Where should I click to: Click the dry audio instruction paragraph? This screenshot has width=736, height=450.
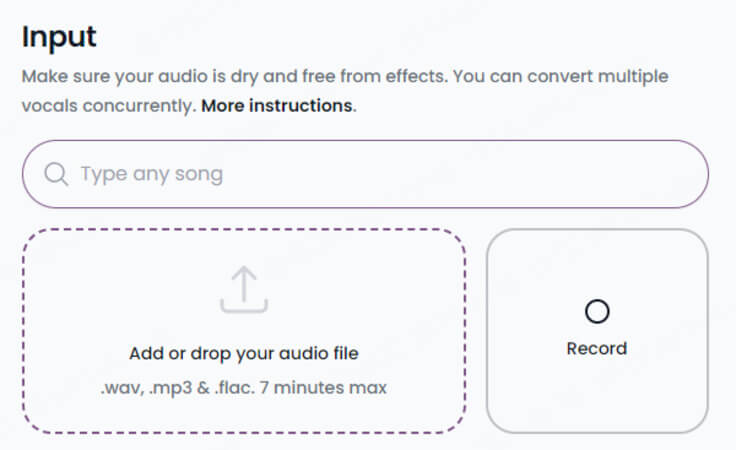tap(345, 91)
